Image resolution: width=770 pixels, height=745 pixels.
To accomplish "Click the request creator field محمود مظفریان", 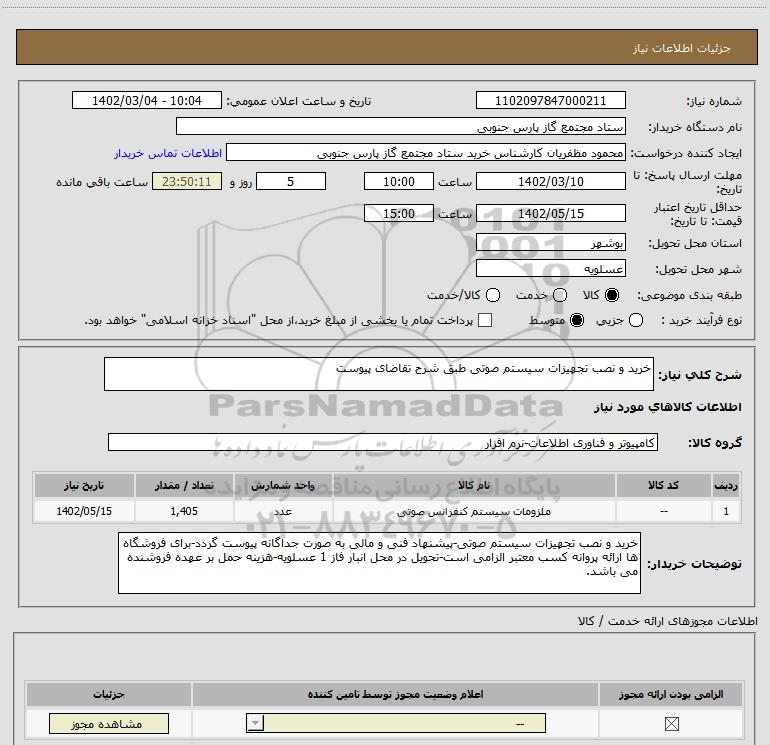I will pos(426,152).
